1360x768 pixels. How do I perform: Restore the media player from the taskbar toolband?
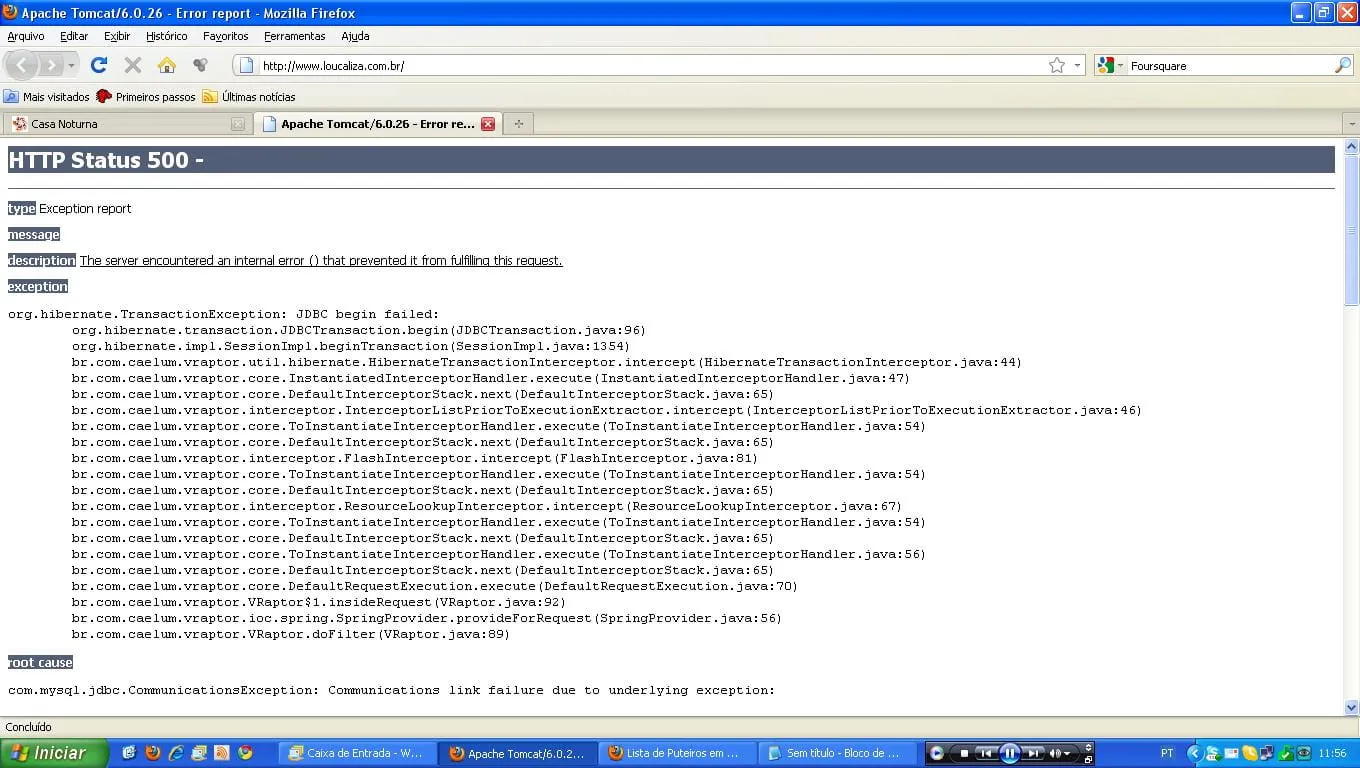1089,759
